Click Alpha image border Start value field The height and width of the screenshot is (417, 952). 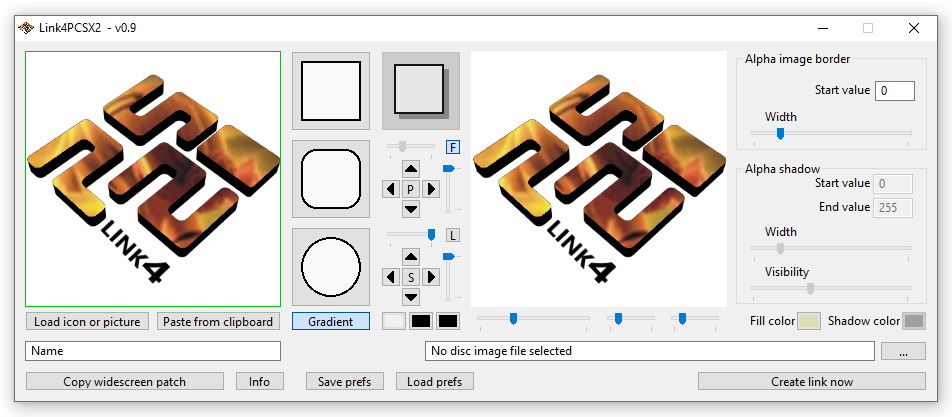tap(895, 90)
